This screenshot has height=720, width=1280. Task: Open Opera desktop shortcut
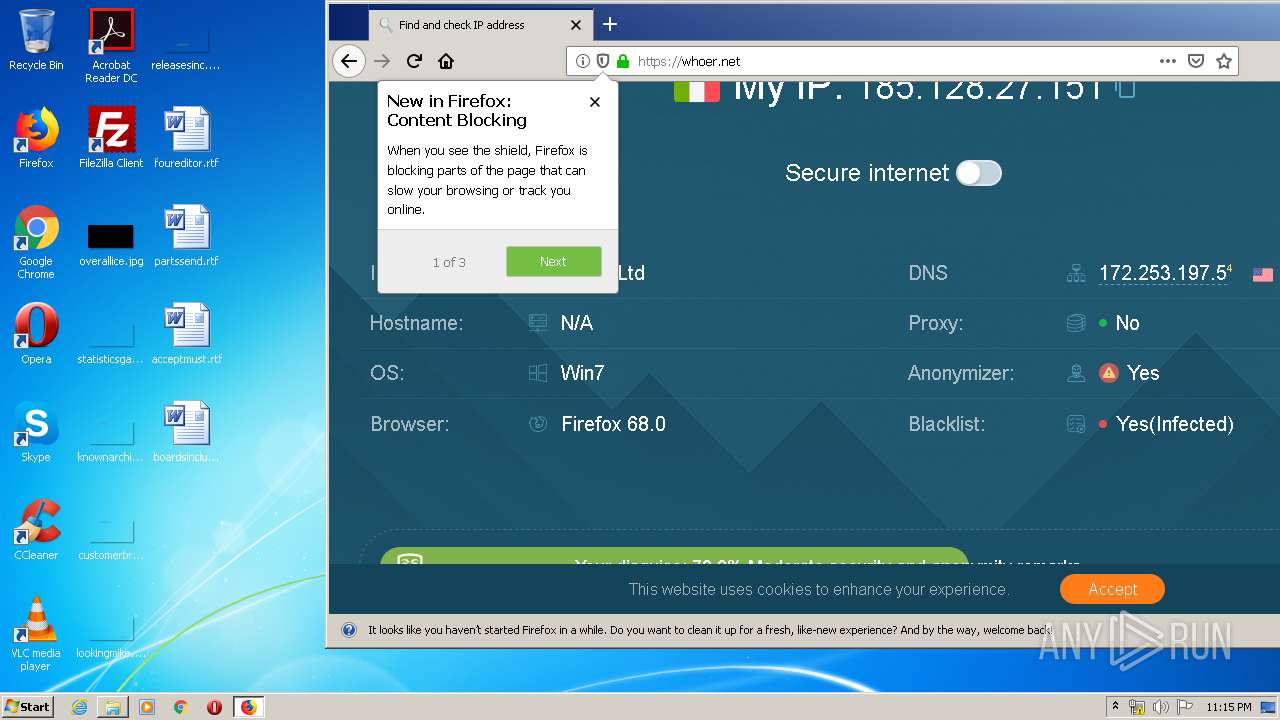tap(36, 334)
